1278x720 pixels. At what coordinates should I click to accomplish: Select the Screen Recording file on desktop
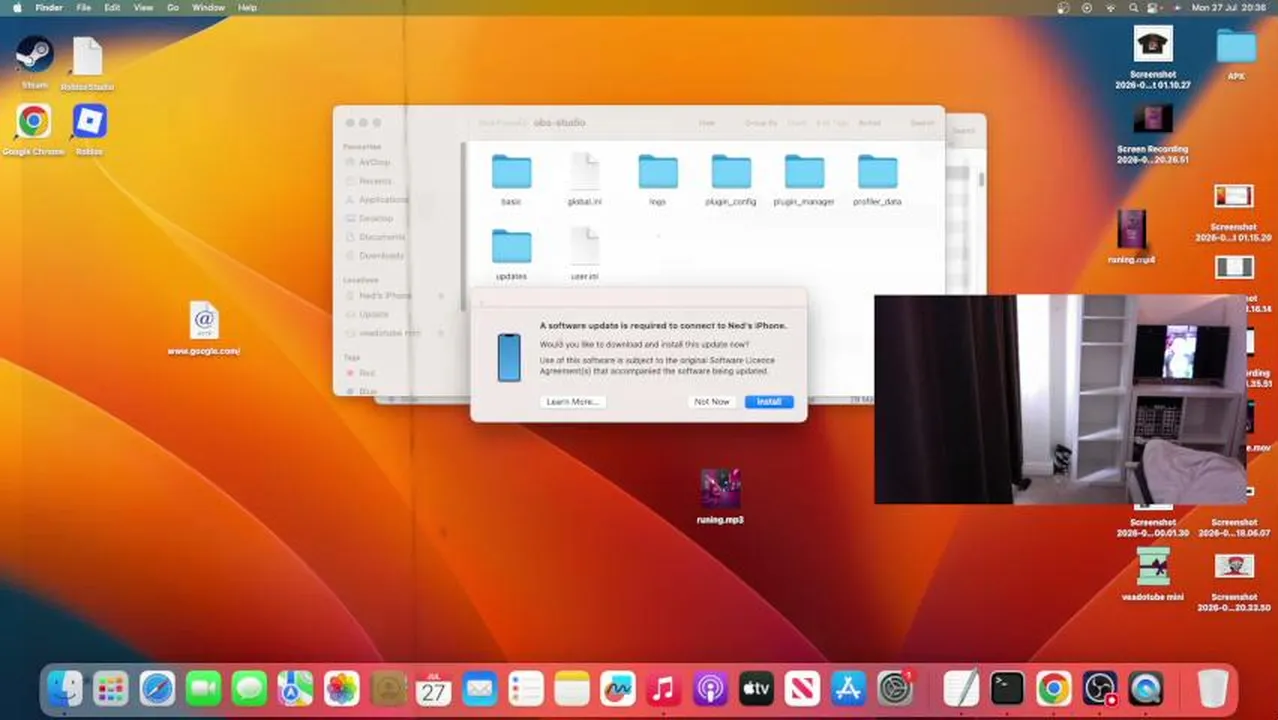tap(1153, 119)
